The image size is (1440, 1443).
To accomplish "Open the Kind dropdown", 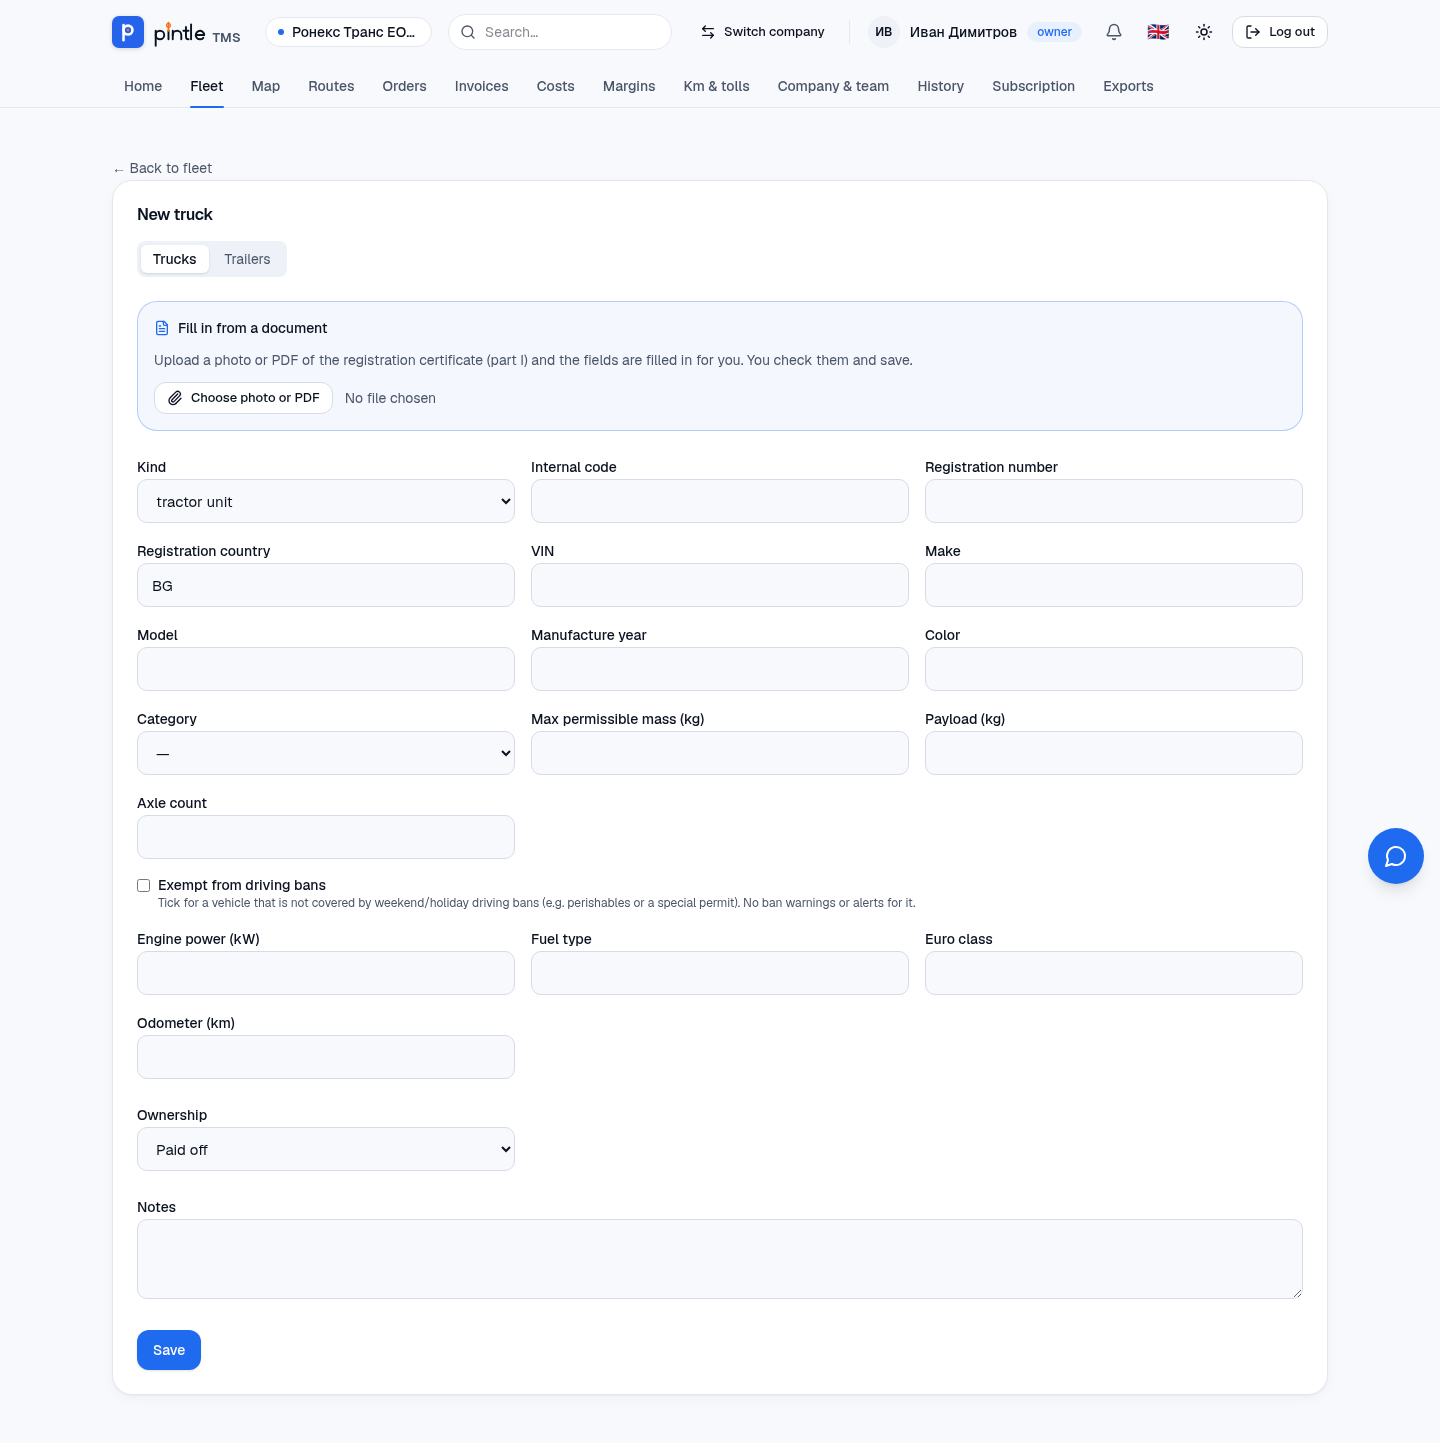I will point(326,501).
